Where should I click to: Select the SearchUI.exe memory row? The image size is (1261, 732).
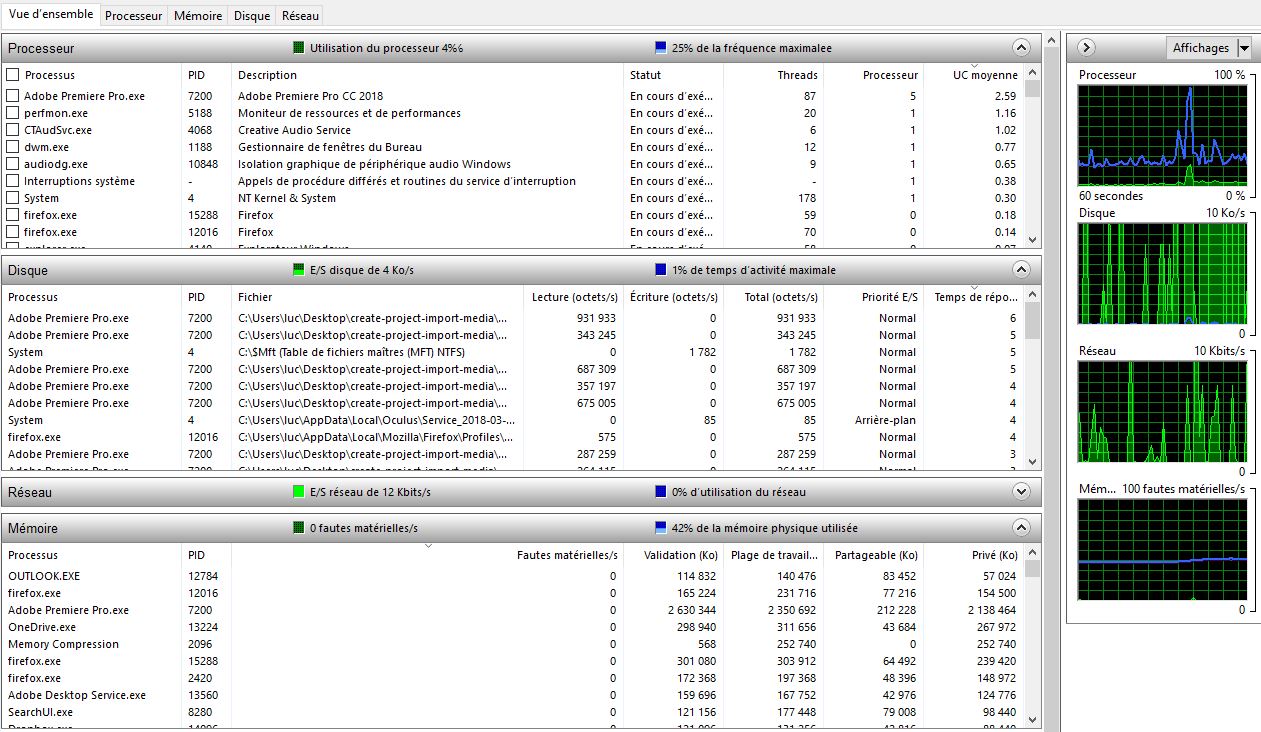pos(514,712)
